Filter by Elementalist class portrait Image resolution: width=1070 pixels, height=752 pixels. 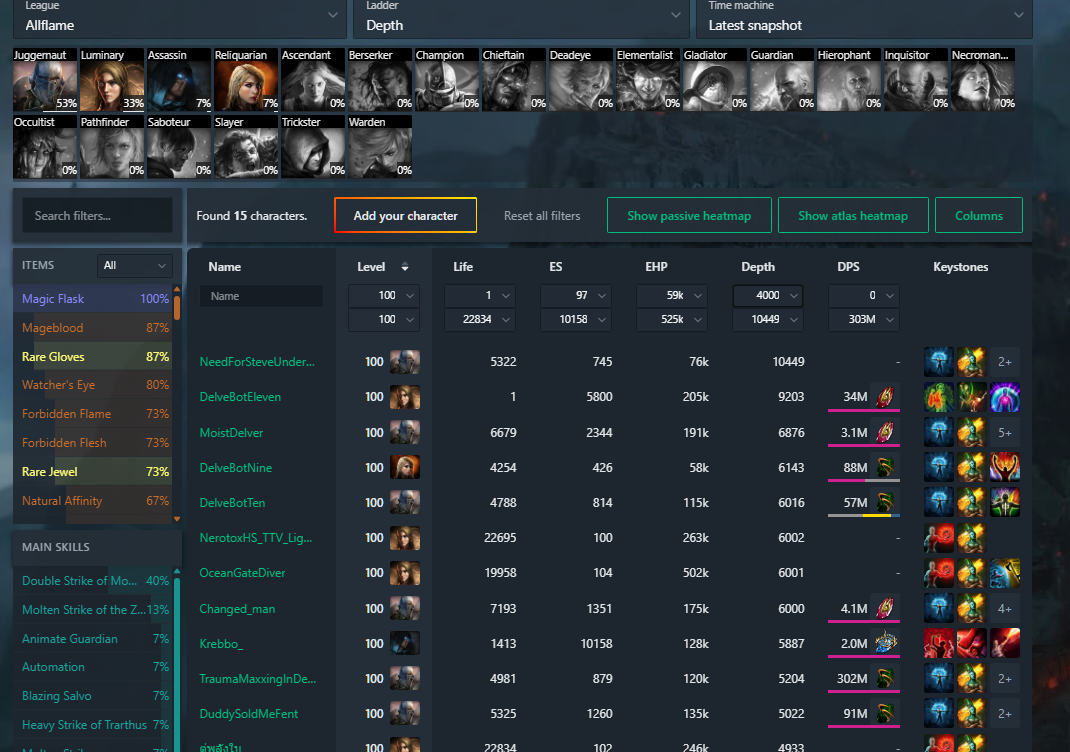tap(648, 79)
